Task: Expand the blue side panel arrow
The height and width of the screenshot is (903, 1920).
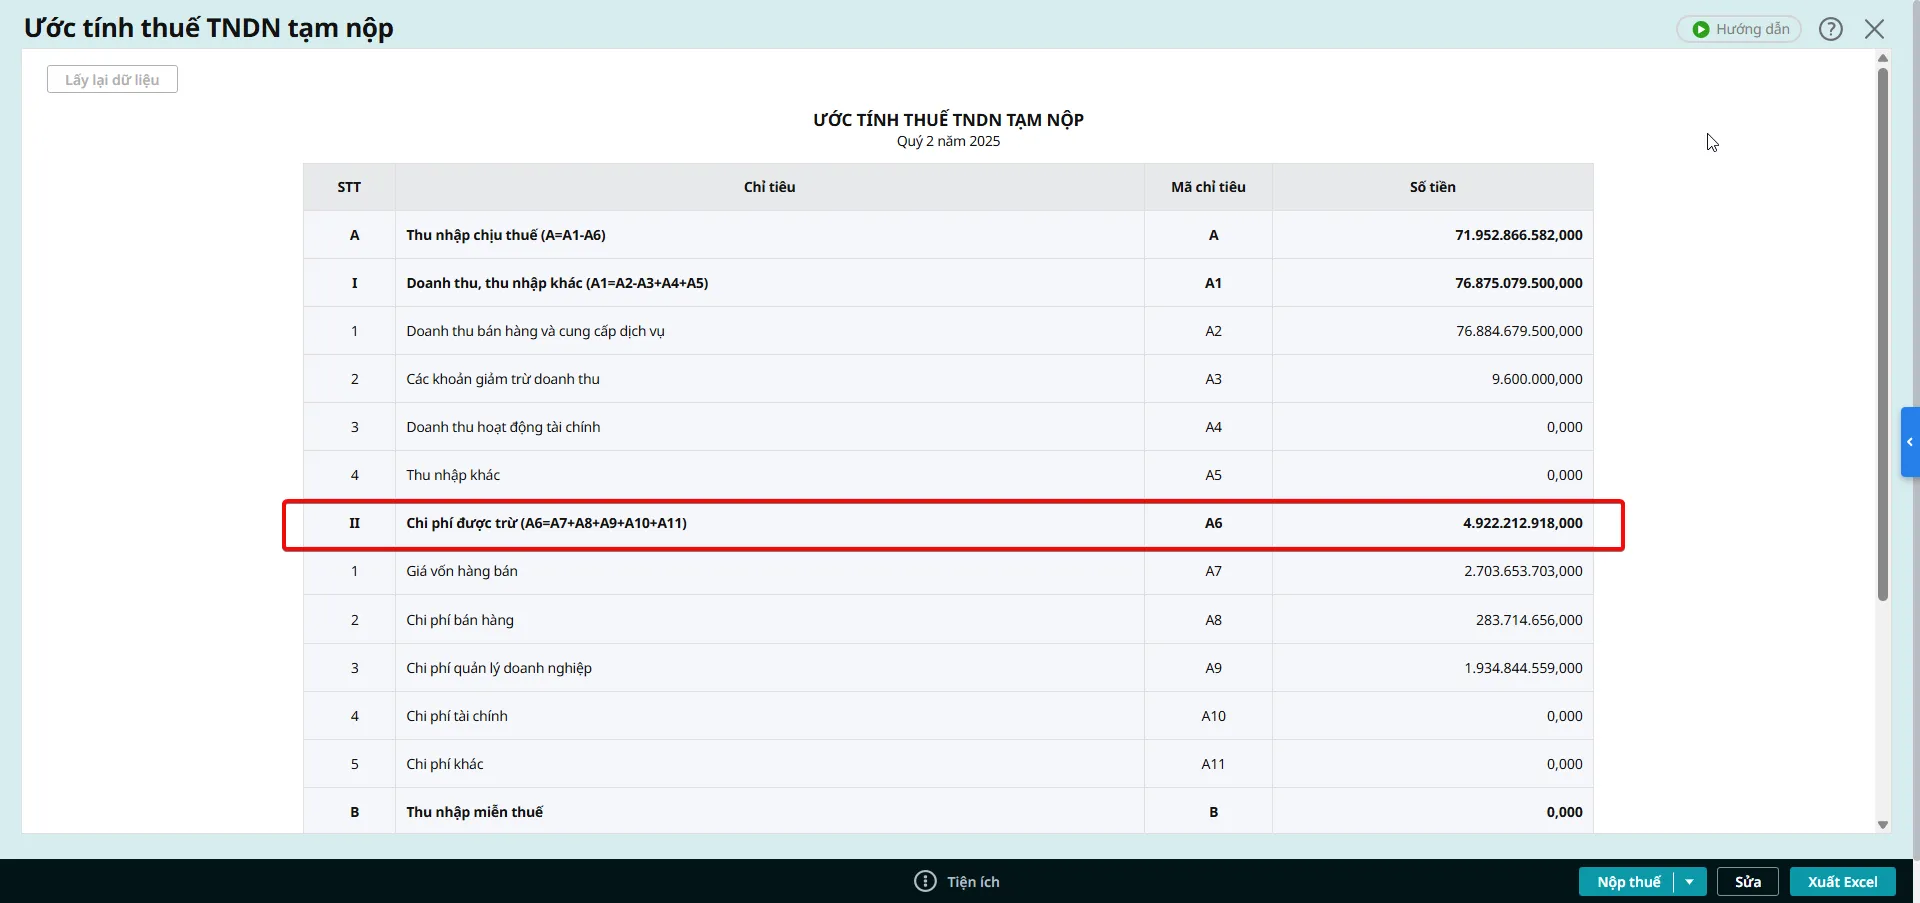Action: pyautogui.click(x=1910, y=441)
